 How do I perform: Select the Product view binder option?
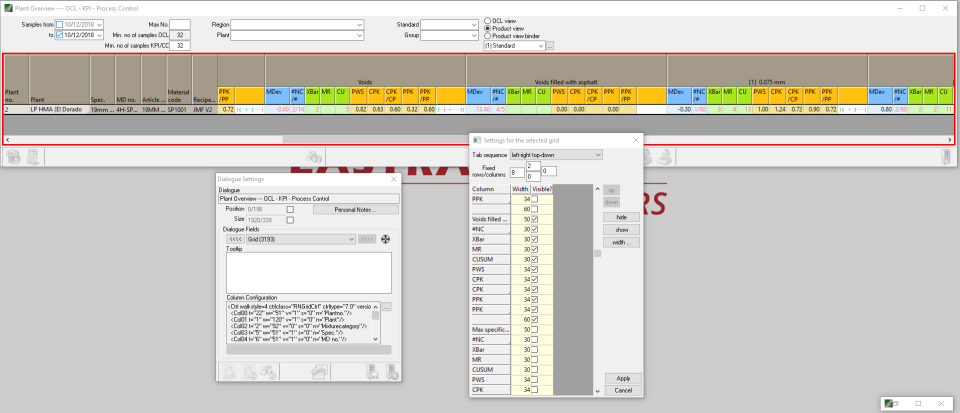[487, 36]
